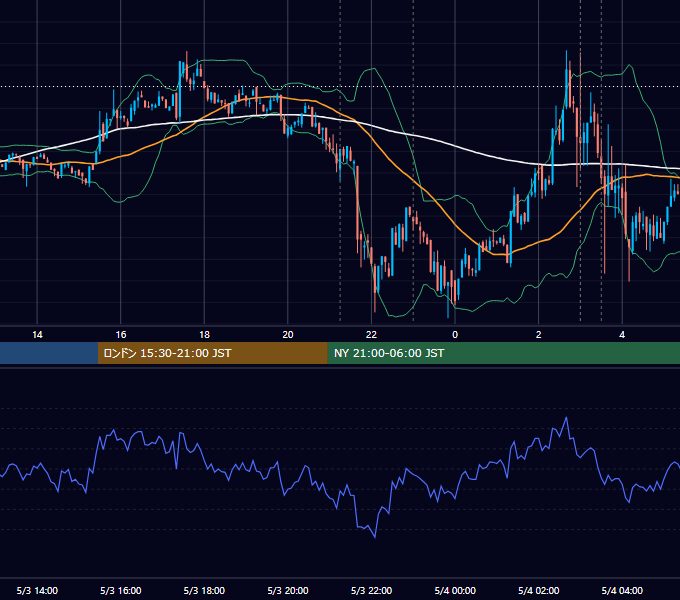This screenshot has width=680, height=600.
Task: Click the 5/4 02:00 time label
Action: click(538, 590)
